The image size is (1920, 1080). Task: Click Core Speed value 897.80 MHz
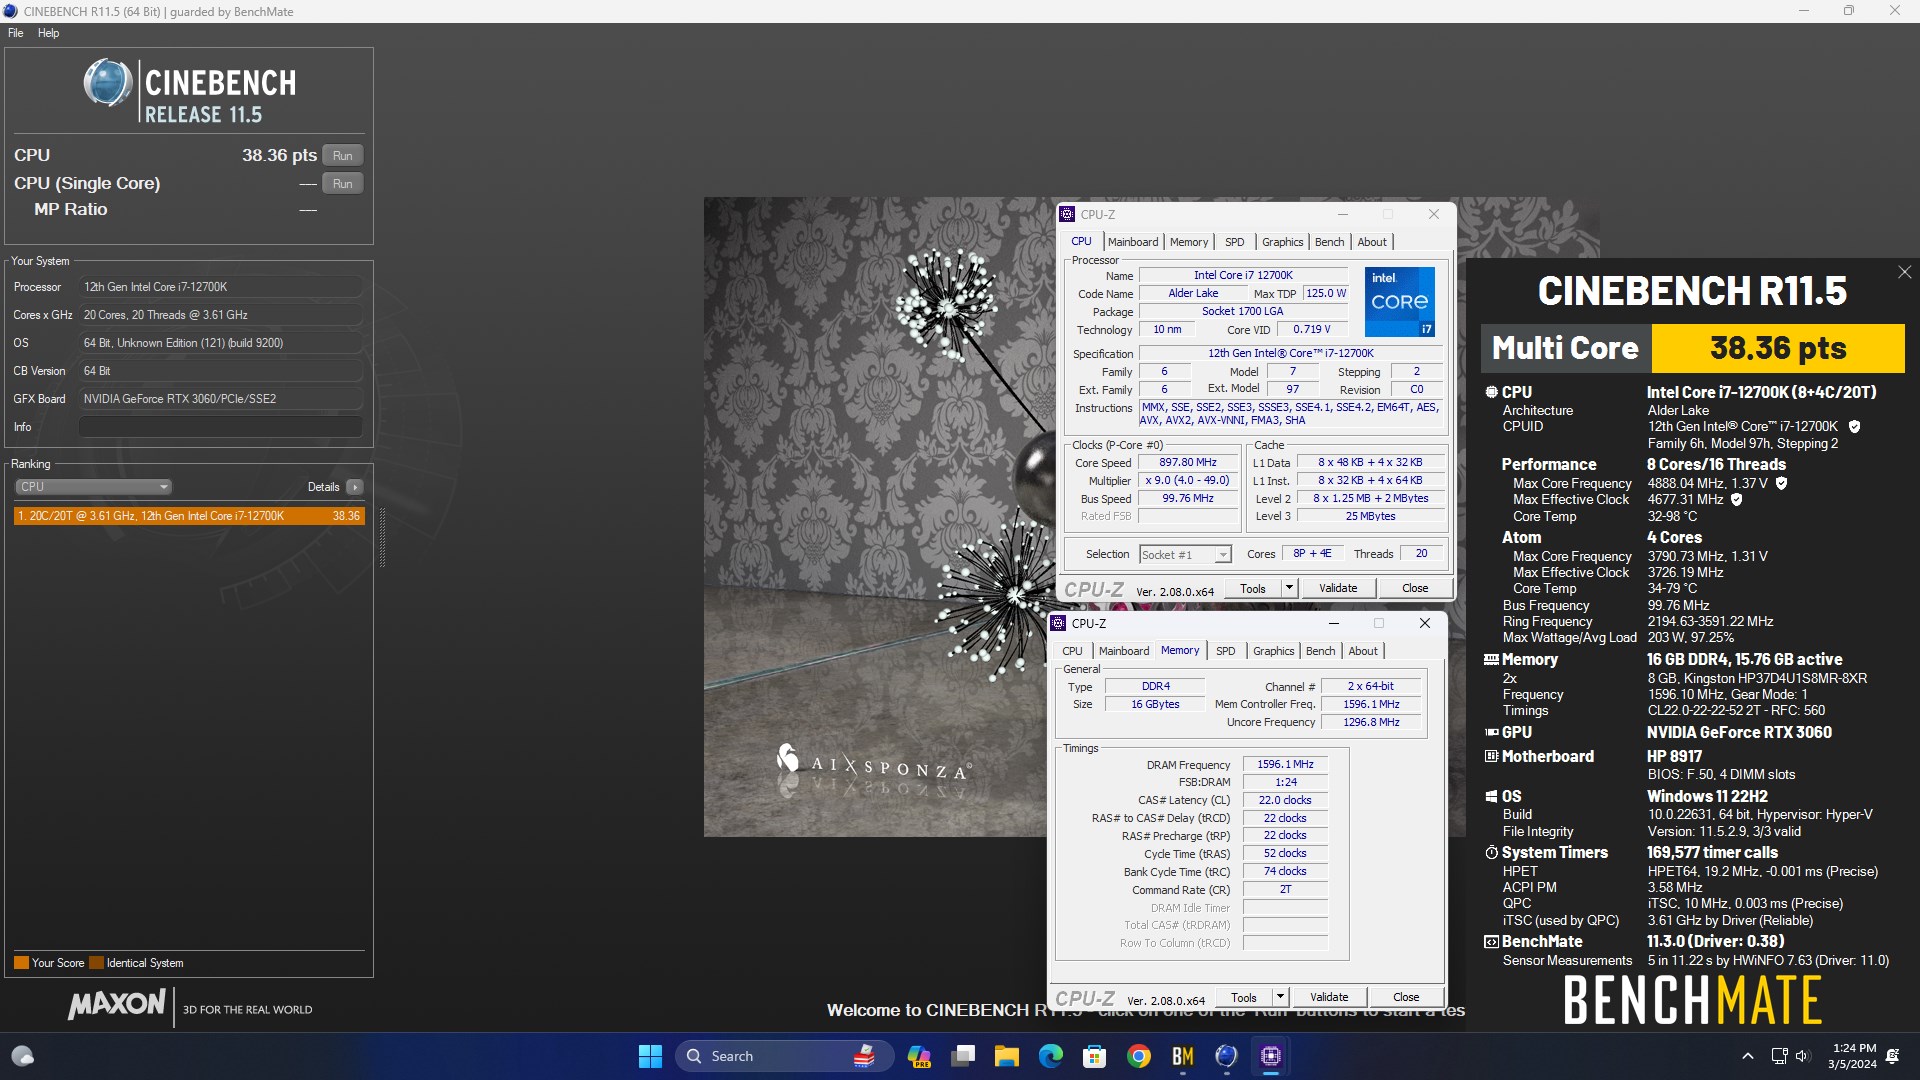tap(1188, 463)
